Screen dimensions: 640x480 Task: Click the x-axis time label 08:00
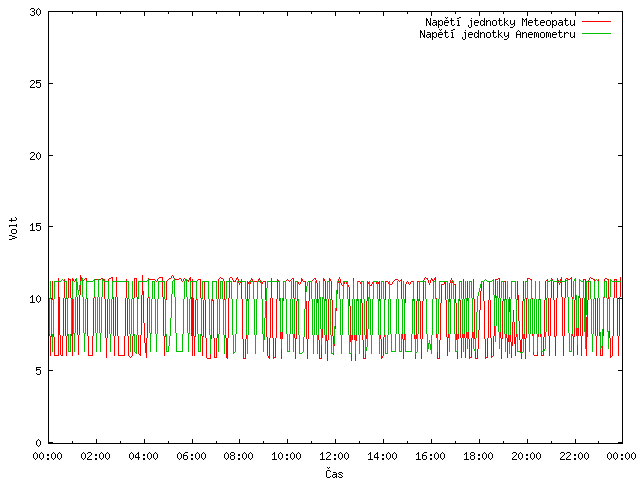pos(239,456)
